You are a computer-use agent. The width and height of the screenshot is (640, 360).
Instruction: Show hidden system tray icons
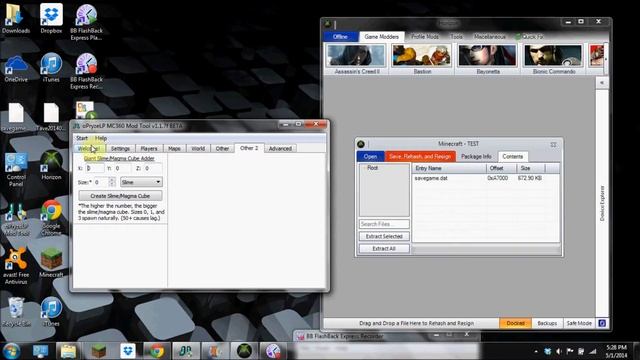pos(536,351)
